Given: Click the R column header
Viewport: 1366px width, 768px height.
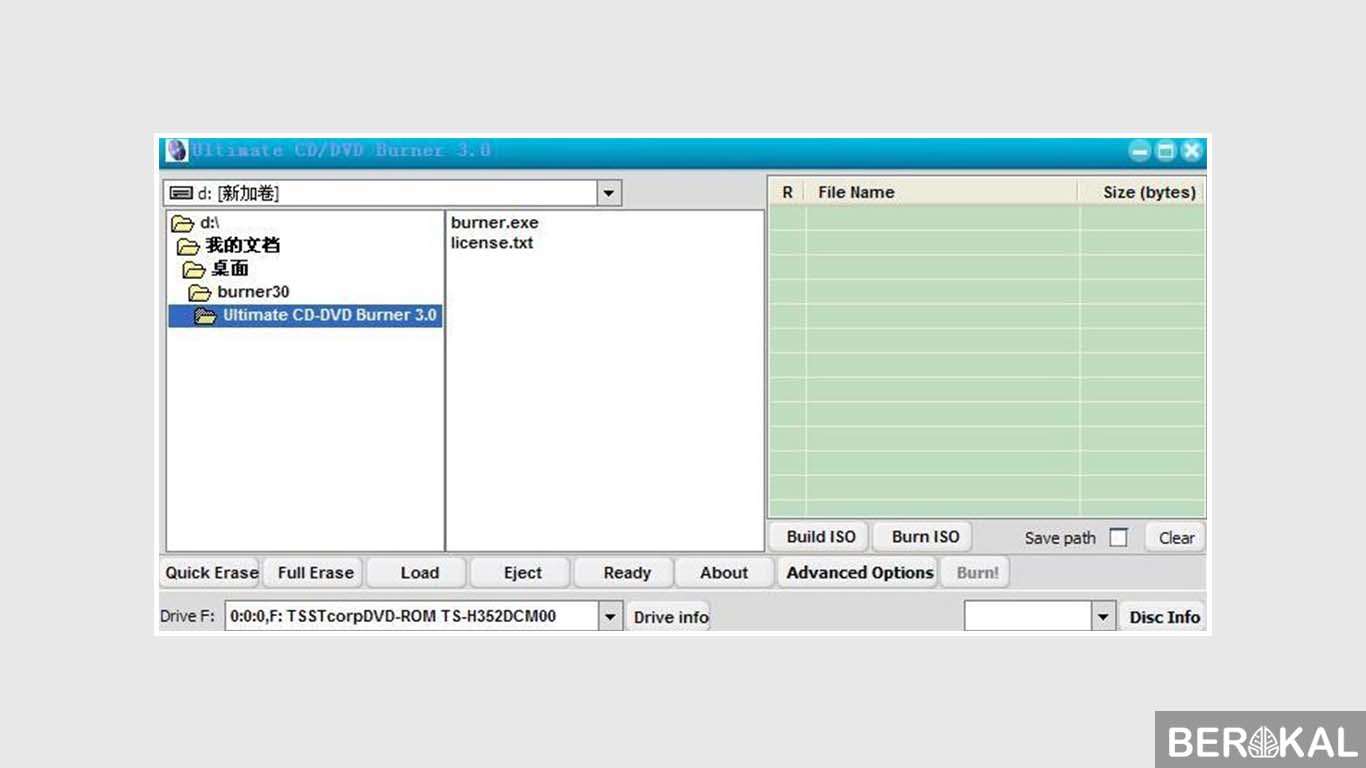Looking at the screenshot, I should (x=787, y=192).
